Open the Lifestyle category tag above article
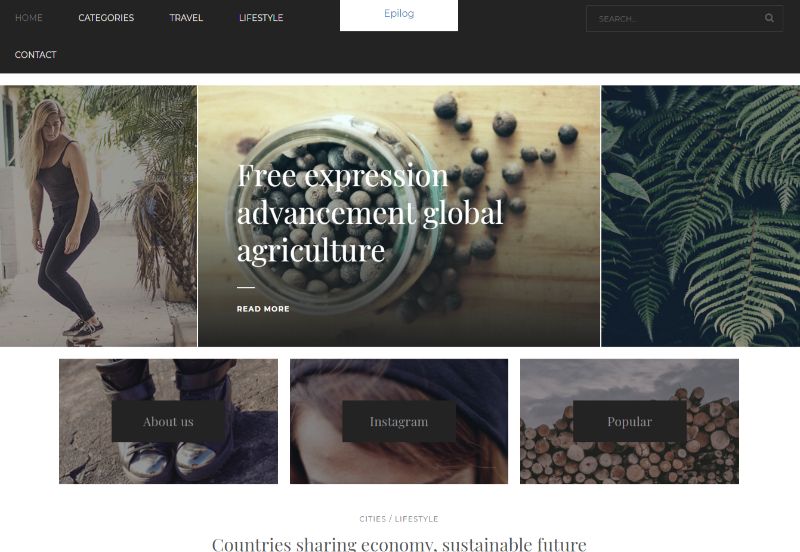800x552 pixels. click(416, 519)
